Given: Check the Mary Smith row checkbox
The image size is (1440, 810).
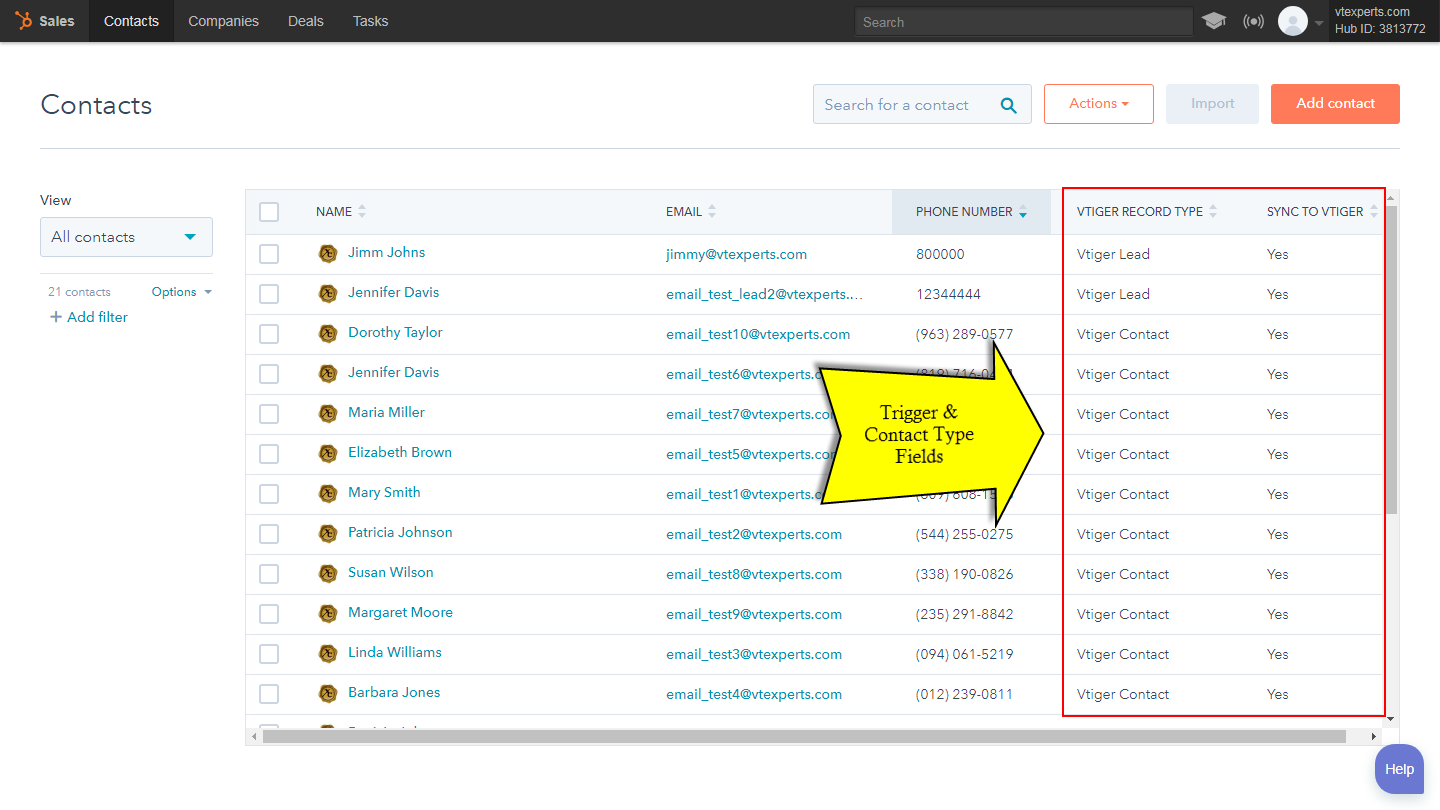Looking at the screenshot, I should pos(269,494).
